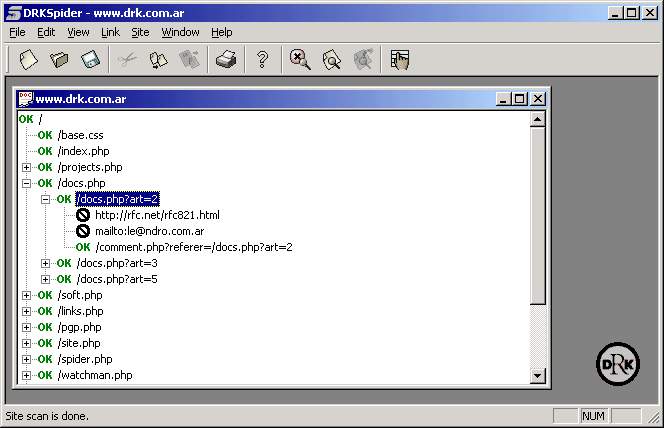Click the DRKSpider title bar application icon
The image size is (664, 428).
[x=13, y=13]
